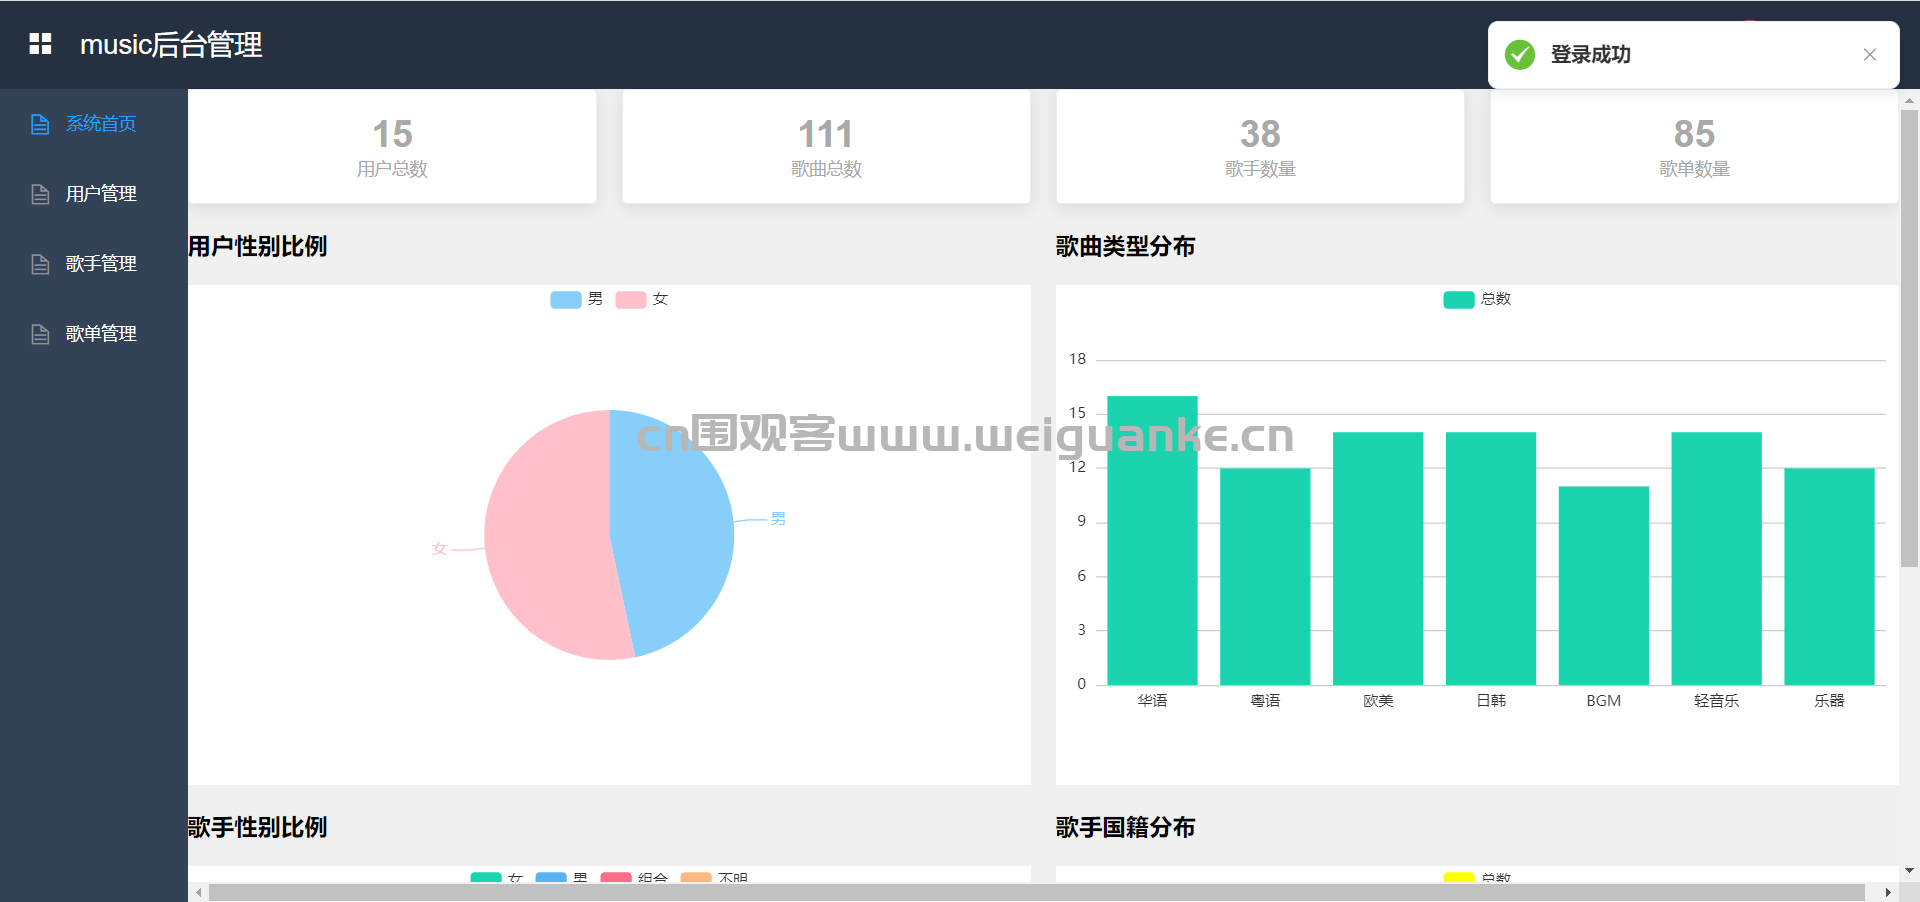Click the 华语 bar in song type chart
1920x902 pixels.
(1152, 541)
